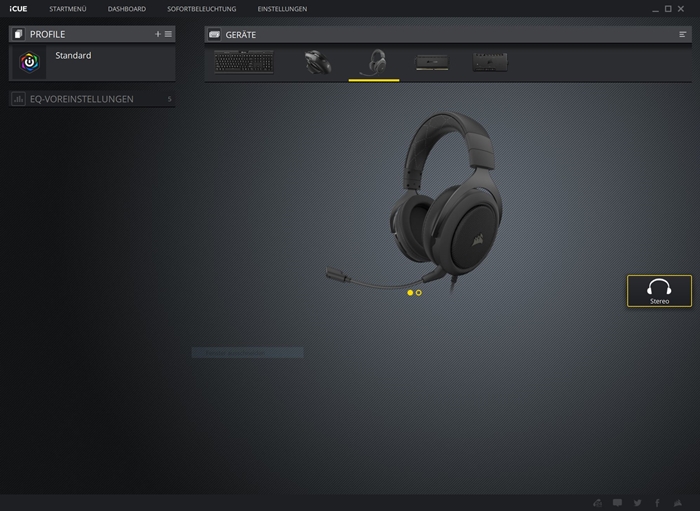Click the EQ presets bars icon

pyautogui.click(x=18, y=99)
